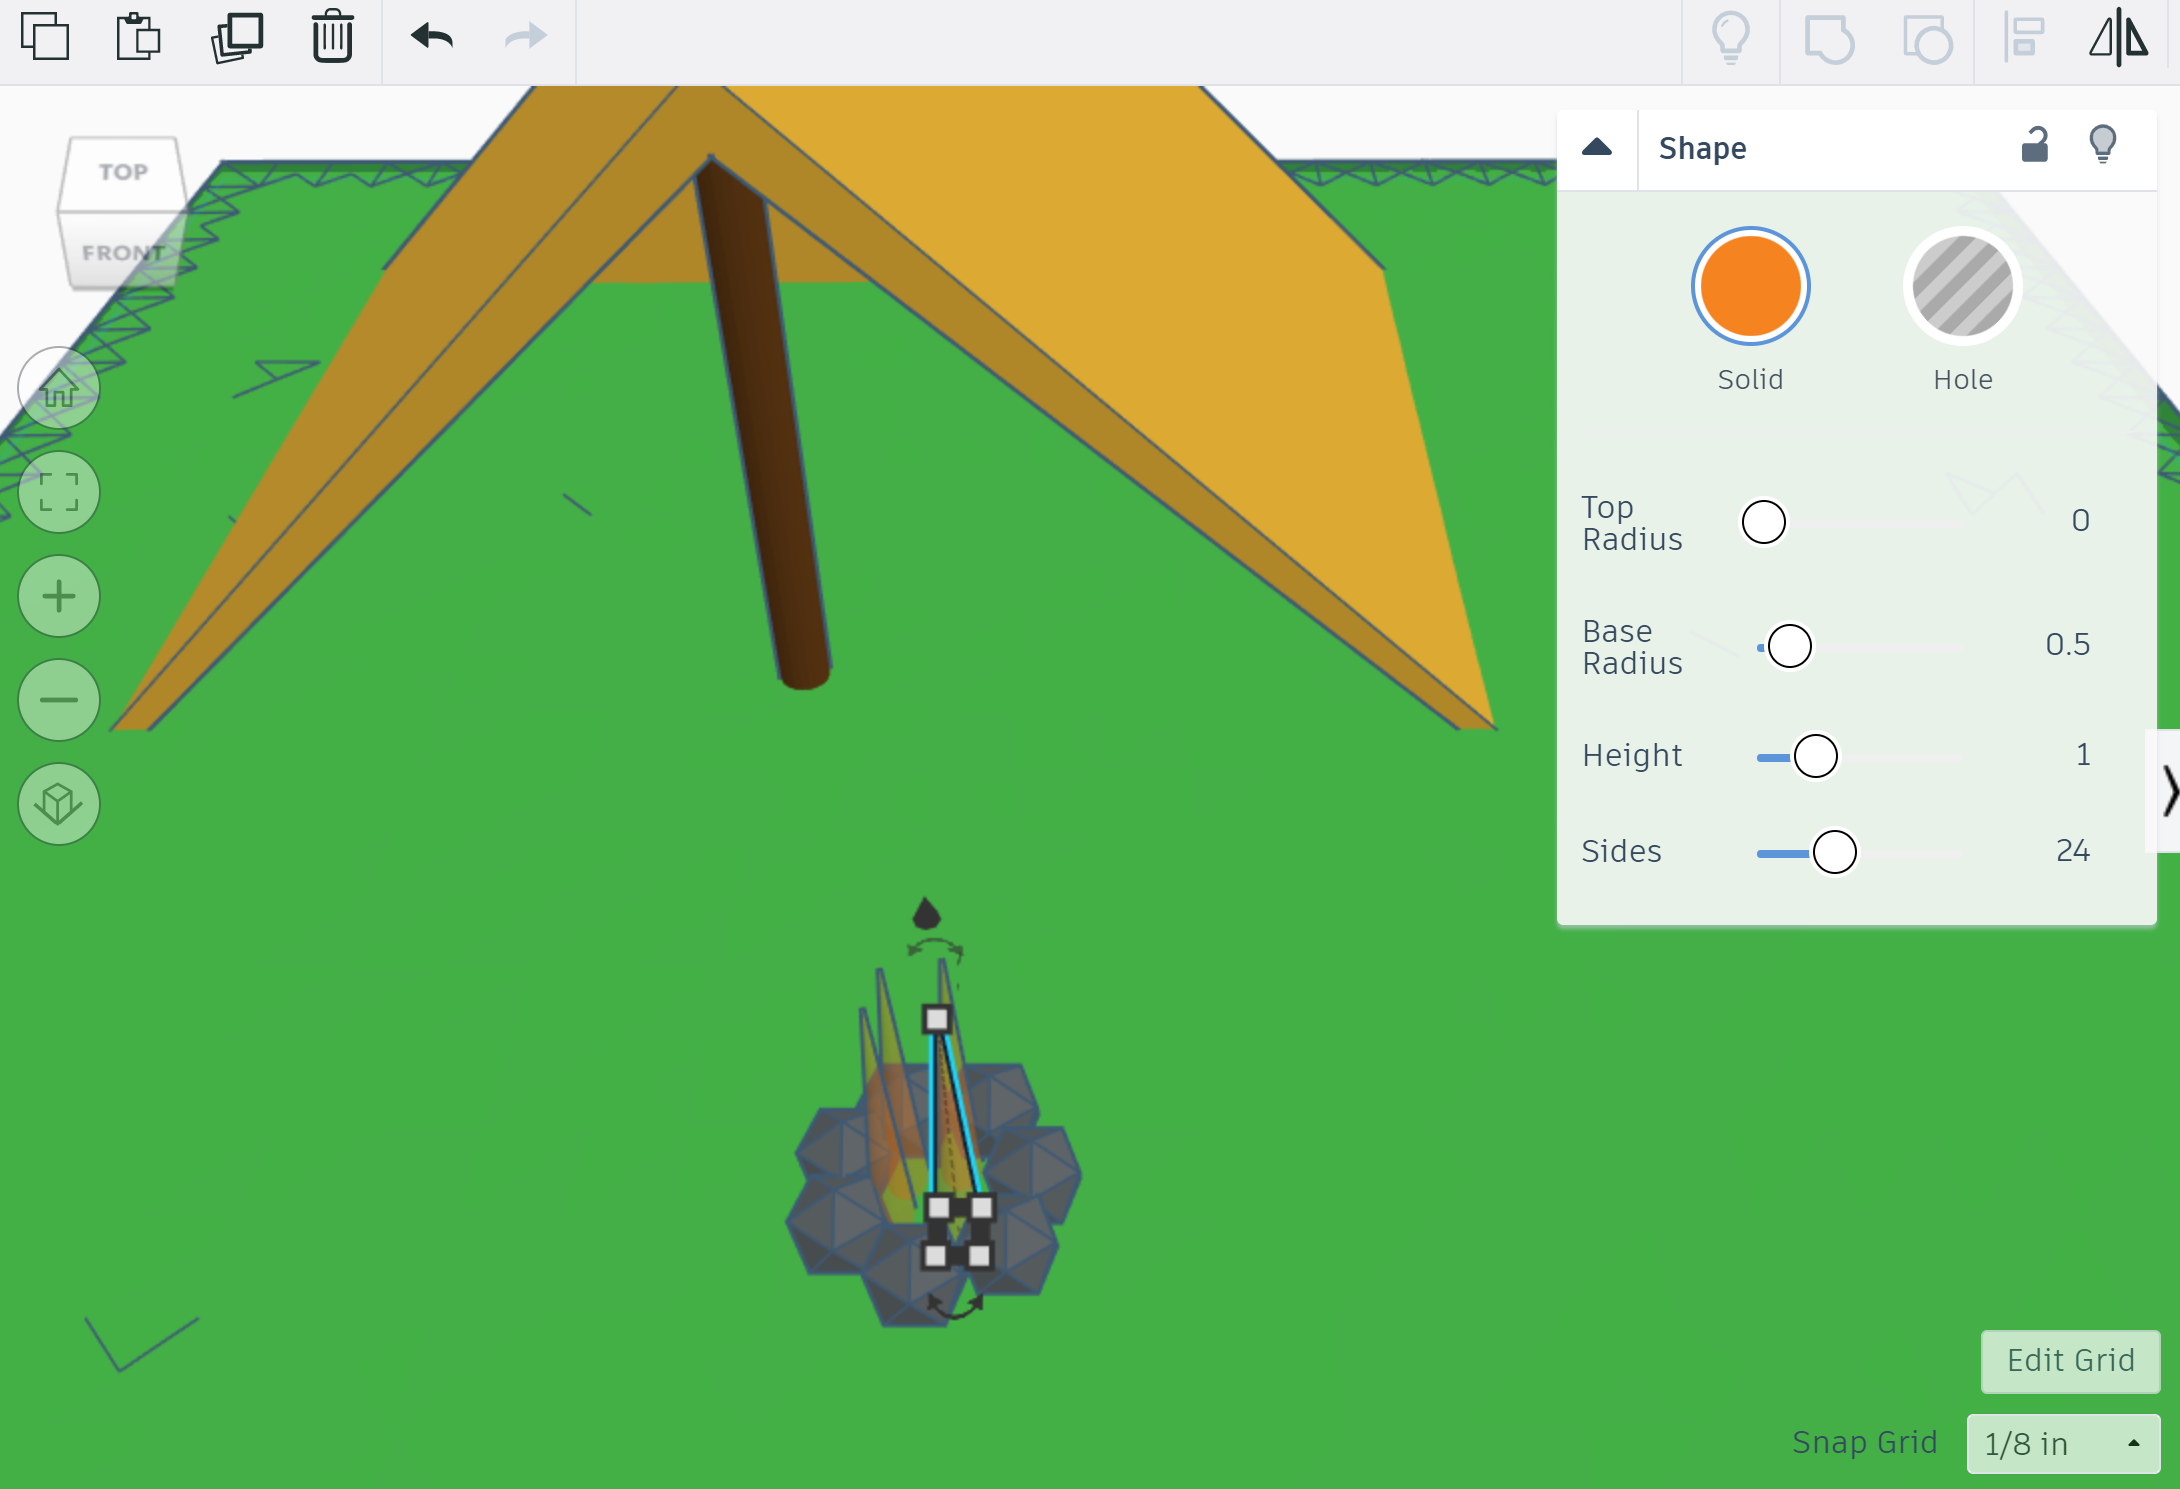Zoom in using the plus button
The image size is (2180, 1489).
(x=58, y=596)
